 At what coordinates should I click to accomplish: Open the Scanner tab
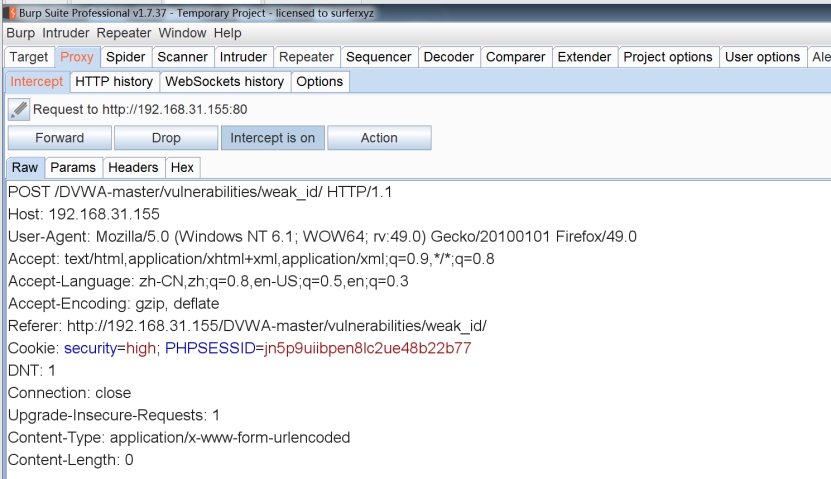coord(182,57)
